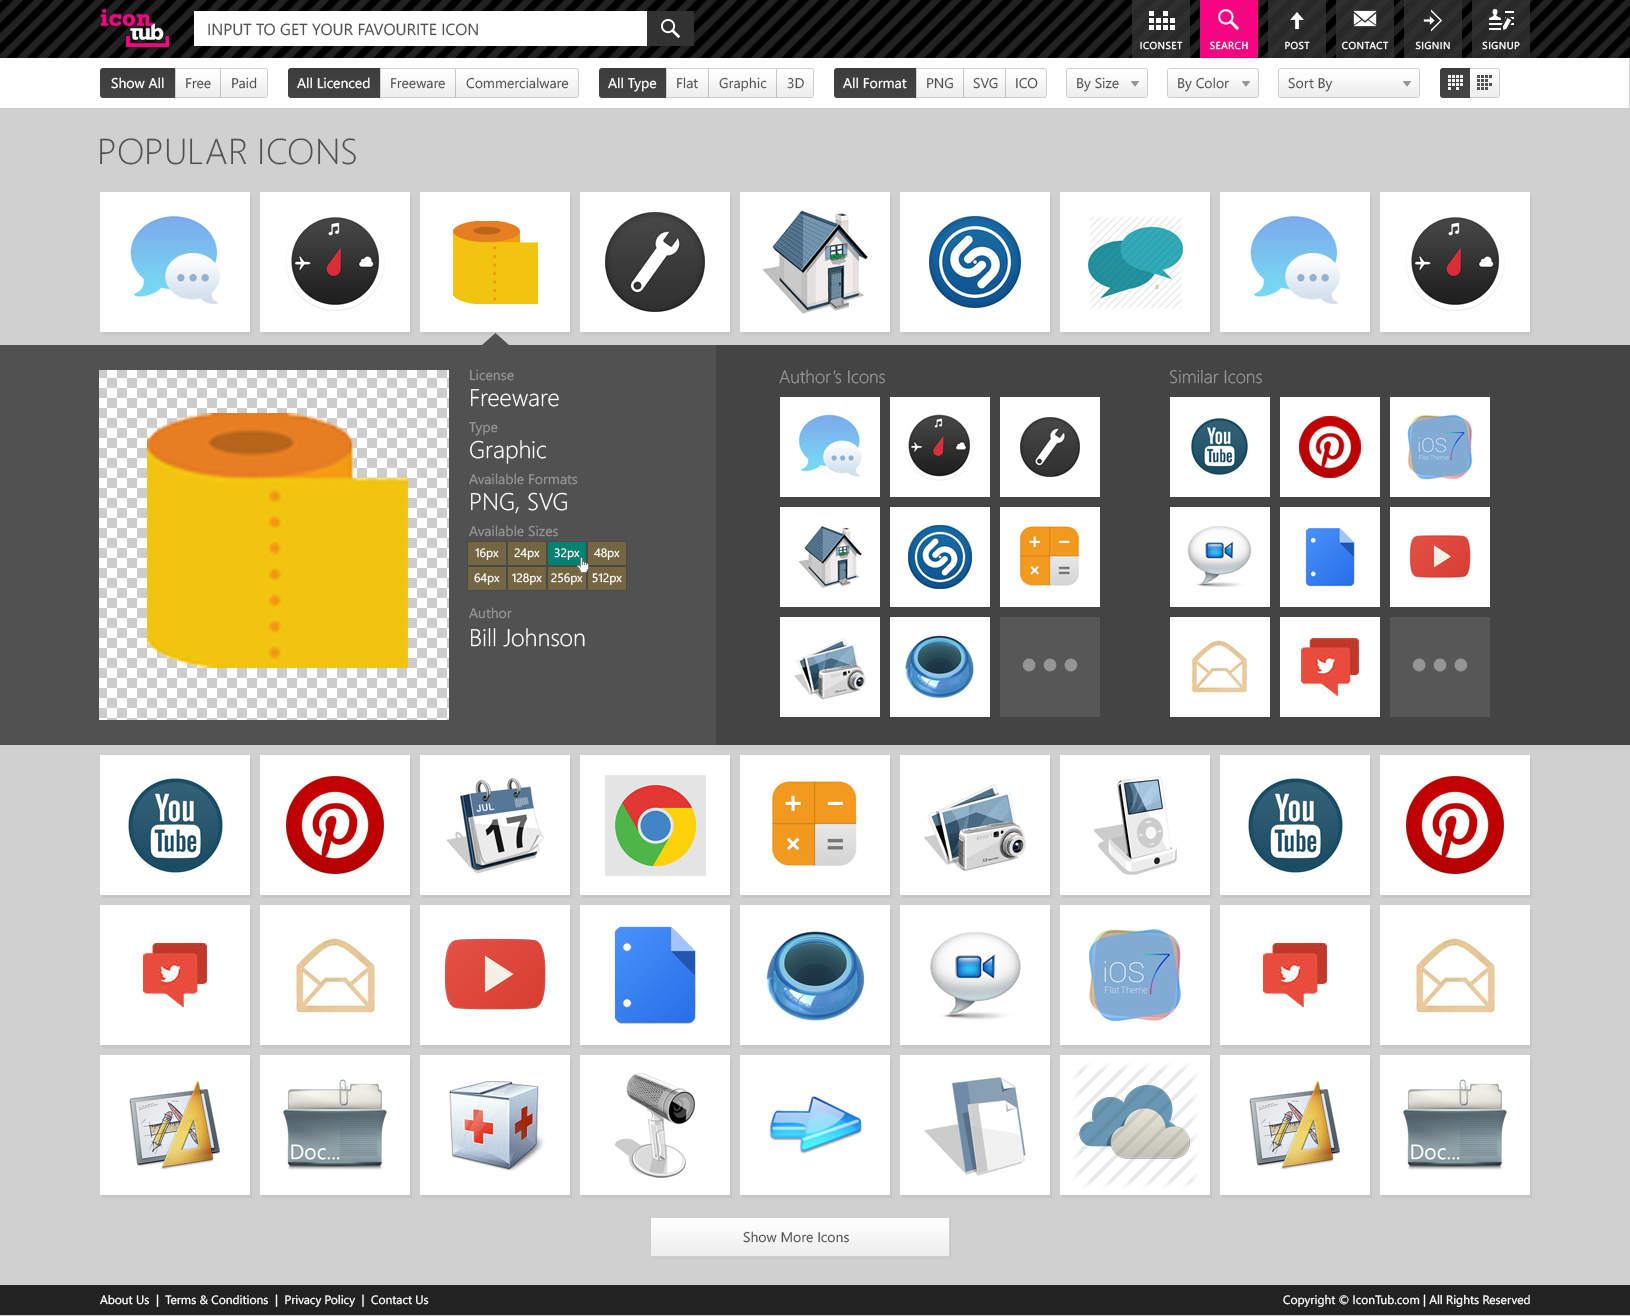Open Pinterest icon in Similar Icons
This screenshot has width=1630, height=1316.
pyautogui.click(x=1330, y=447)
